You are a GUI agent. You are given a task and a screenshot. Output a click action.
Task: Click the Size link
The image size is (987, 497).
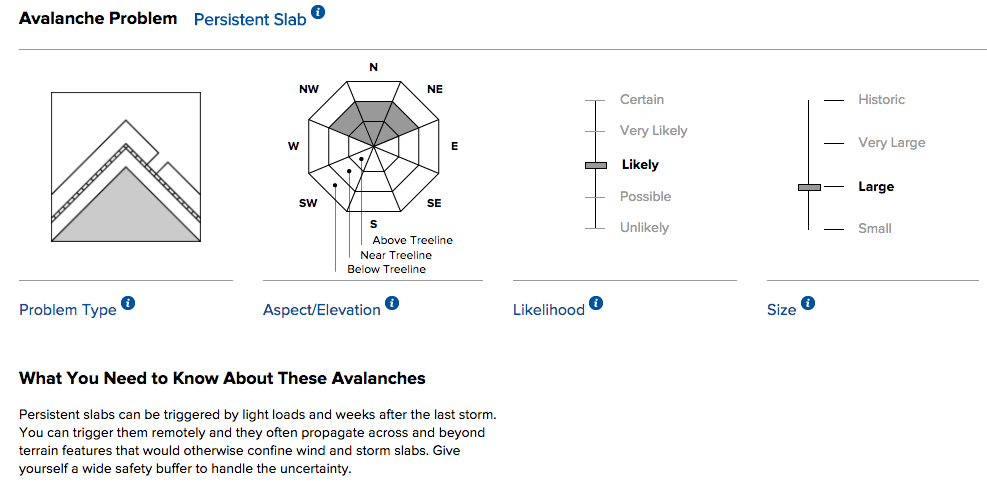tap(782, 310)
